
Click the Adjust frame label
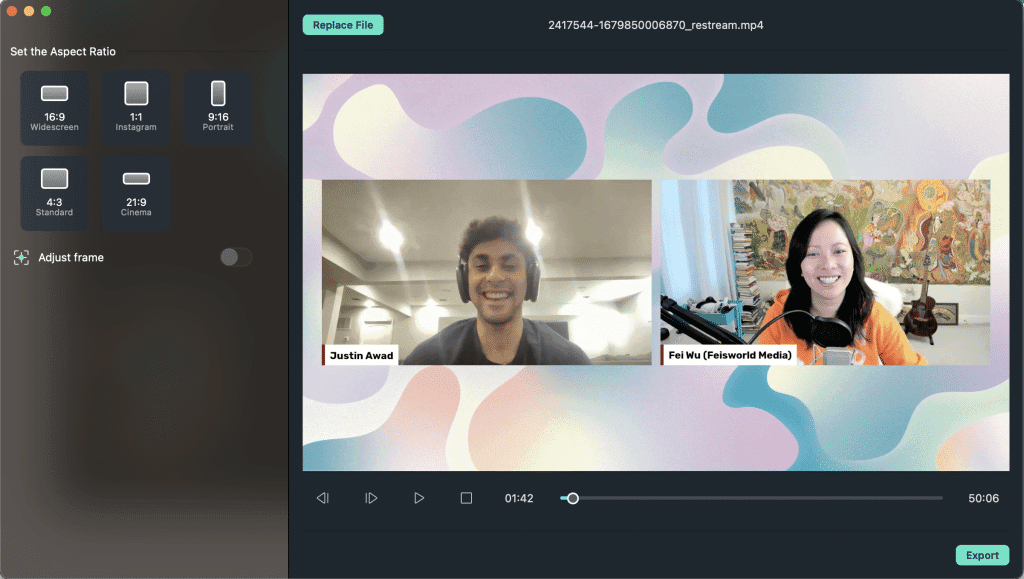pyautogui.click(x=71, y=257)
